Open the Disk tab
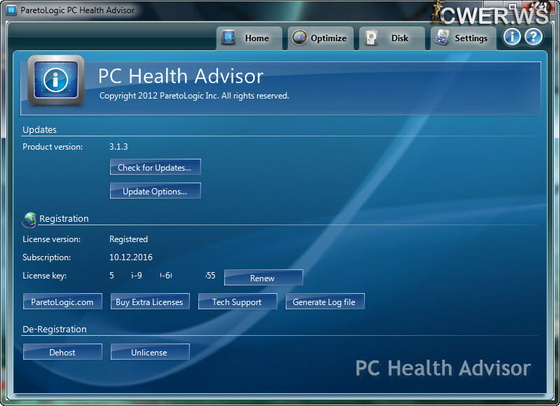Image resolution: width=560 pixels, height=406 pixels. coord(392,38)
